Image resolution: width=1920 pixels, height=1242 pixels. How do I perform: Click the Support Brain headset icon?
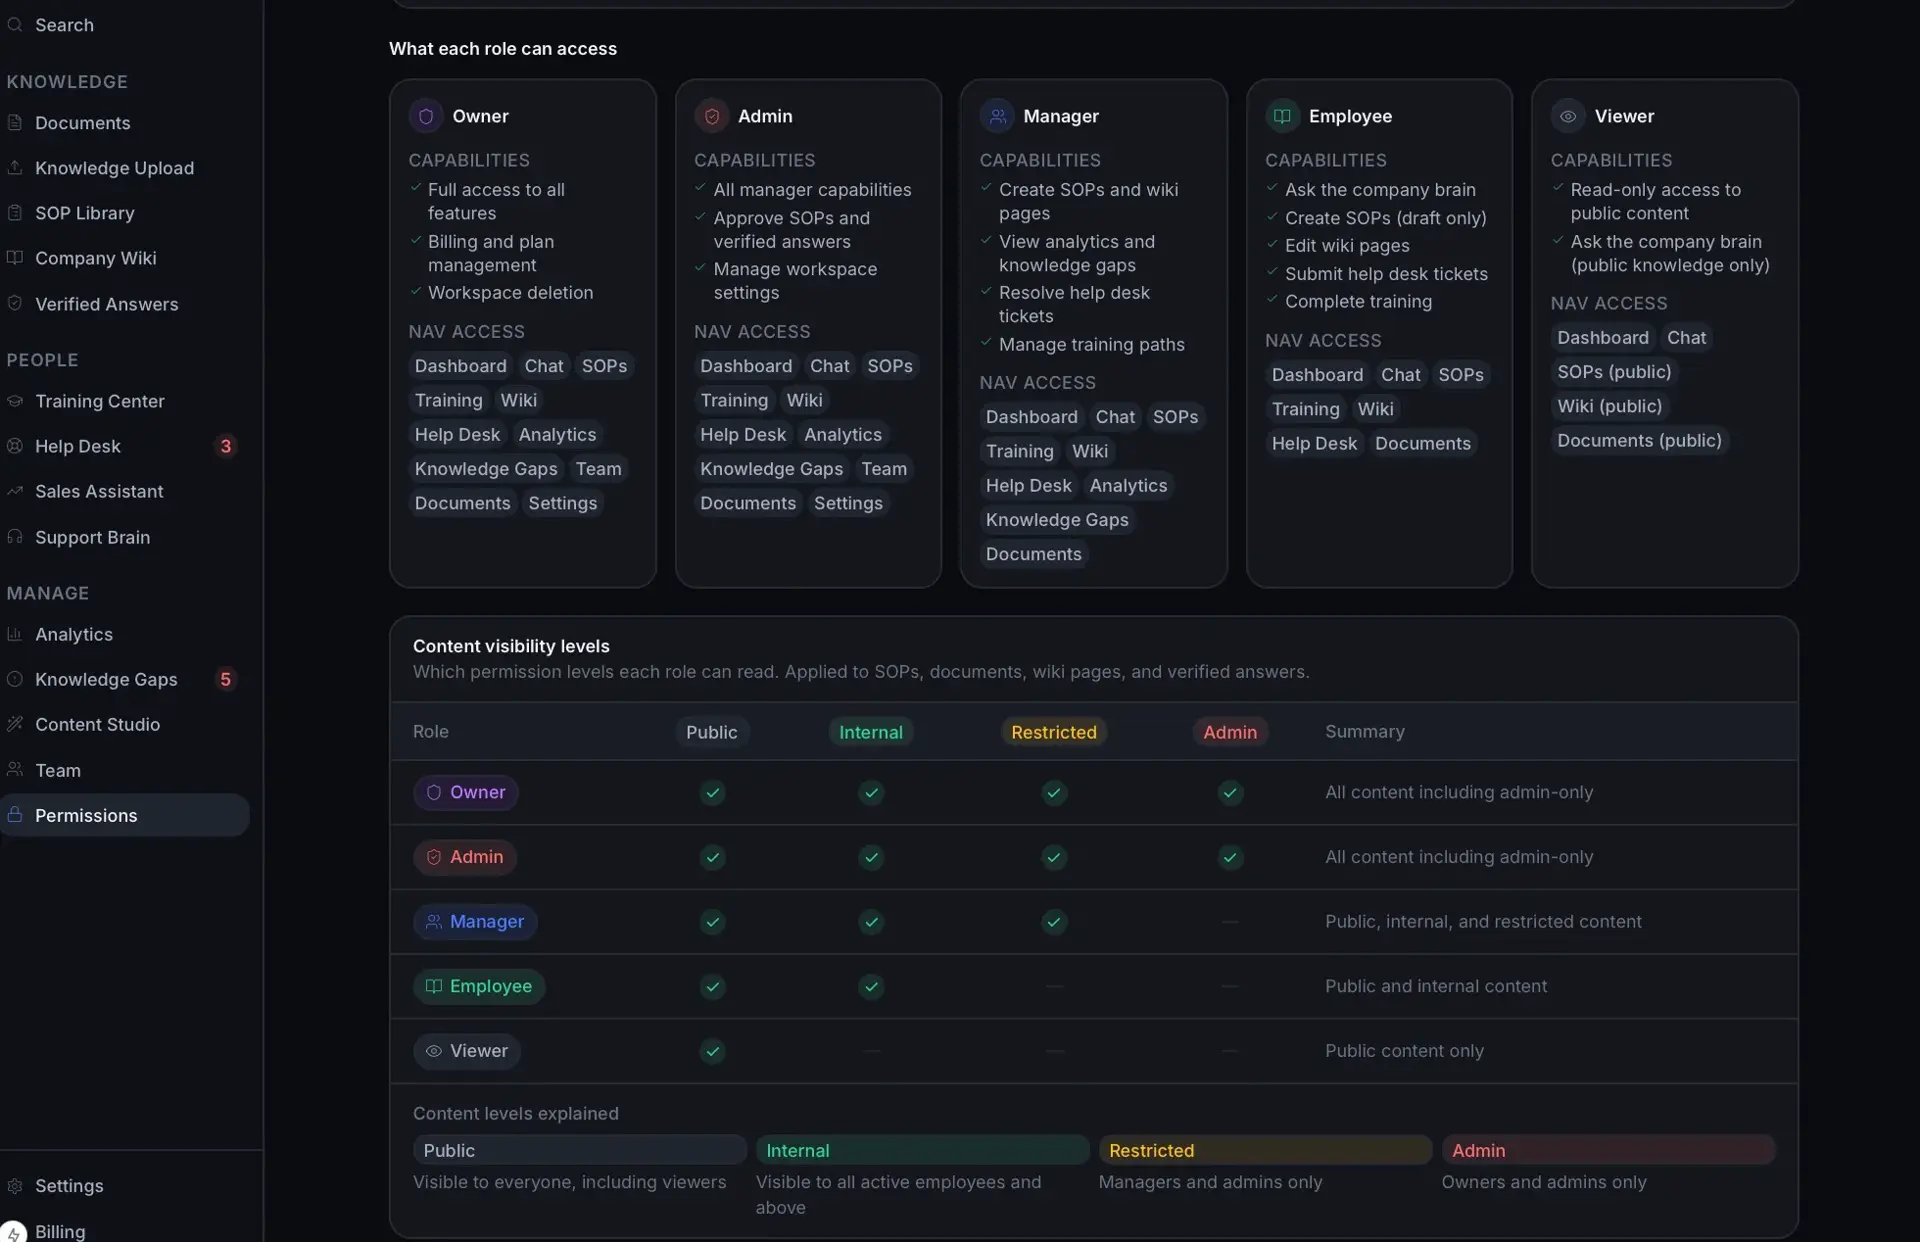pos(15,536)
